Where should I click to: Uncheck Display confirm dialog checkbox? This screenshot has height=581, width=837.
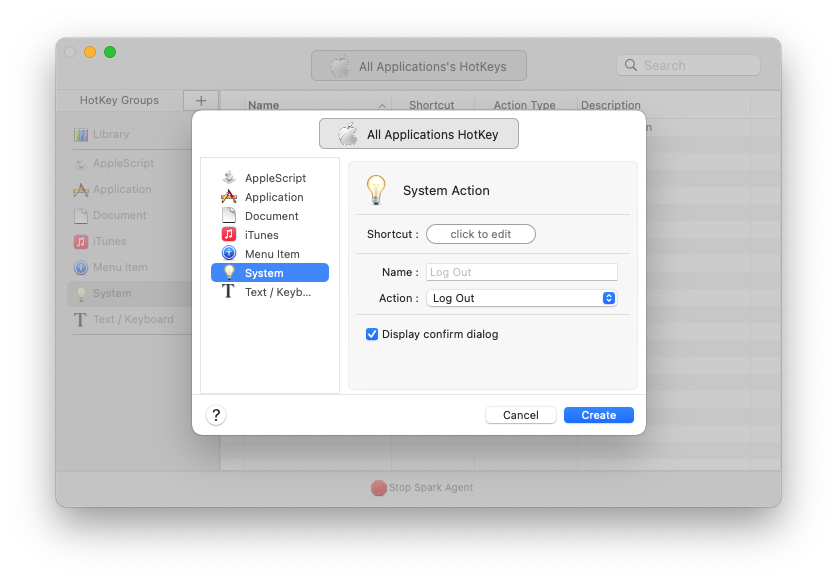click(x=372, y=334)
